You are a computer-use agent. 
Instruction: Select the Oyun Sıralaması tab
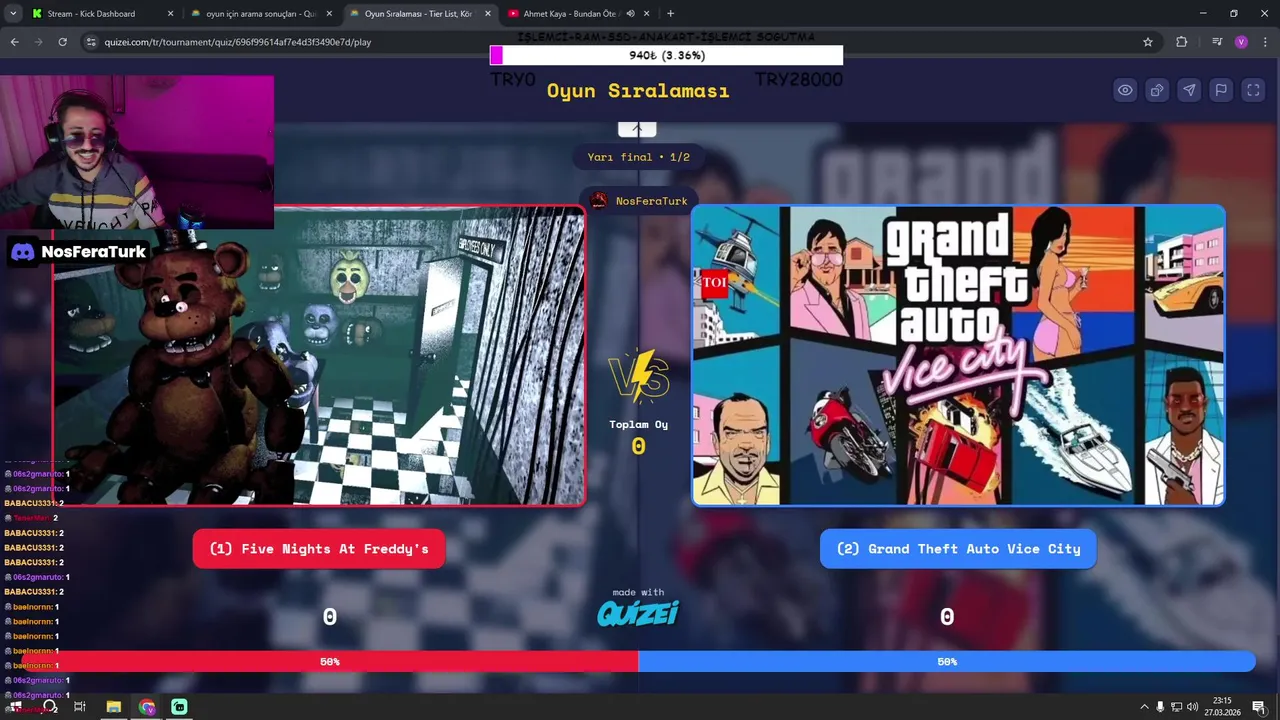[418, 14]
